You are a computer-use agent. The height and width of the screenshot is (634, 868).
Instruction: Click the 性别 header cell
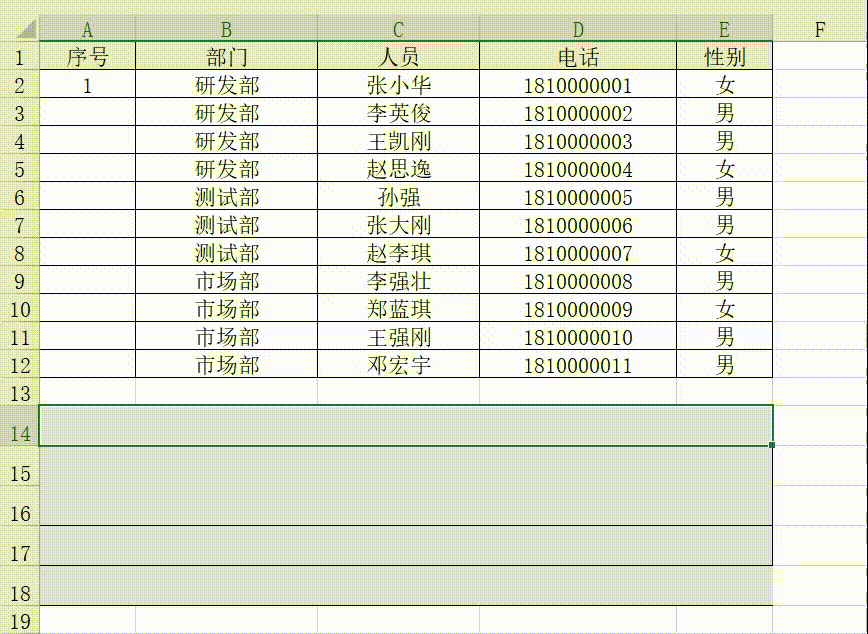(x=724, y=56)
